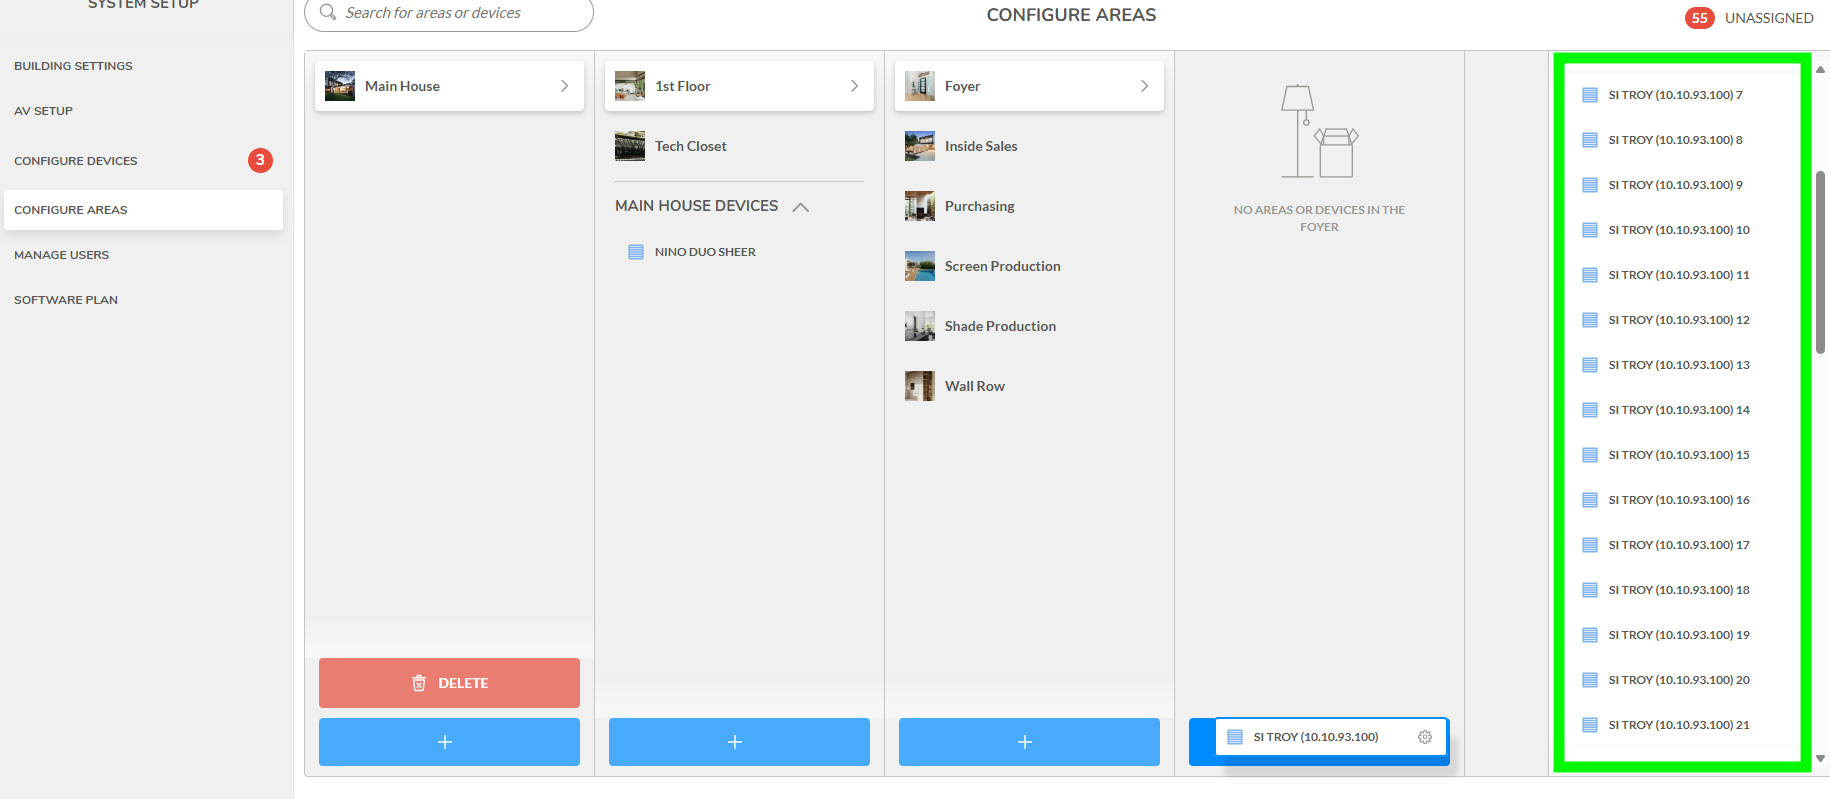
Task: Expand the 1st Floor chevron arrow
Action: (x=854, y=86)
